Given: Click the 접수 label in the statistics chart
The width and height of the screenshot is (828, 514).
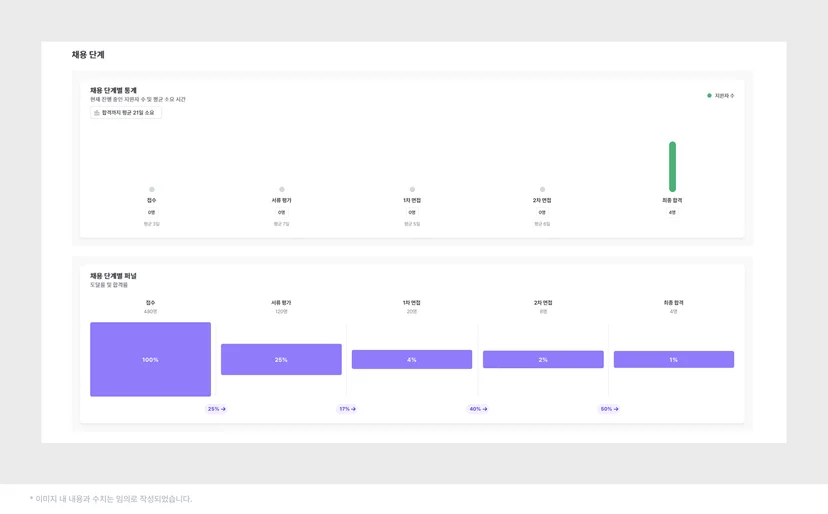Looking at the screenshot, I should coord(152,200).
